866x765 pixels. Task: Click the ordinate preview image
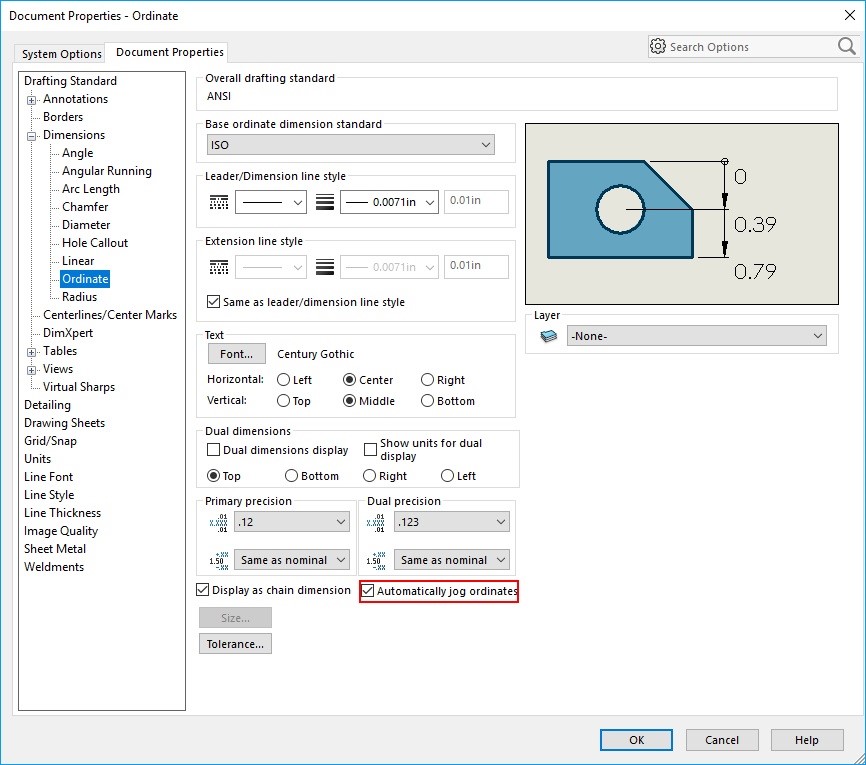[x=682, y=214]
